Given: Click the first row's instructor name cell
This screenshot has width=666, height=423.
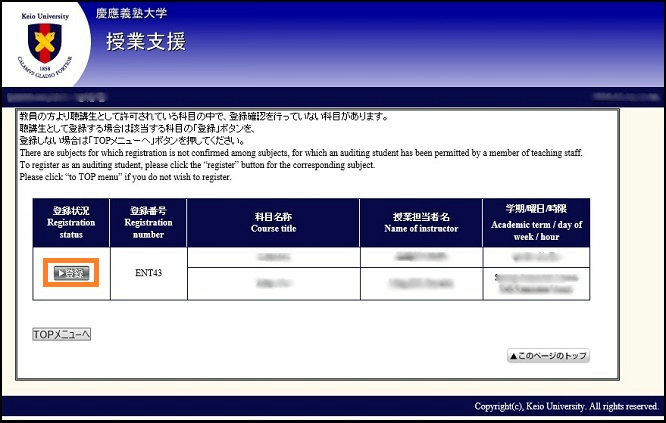Looking at the screenshot, I should coord(418,257).
